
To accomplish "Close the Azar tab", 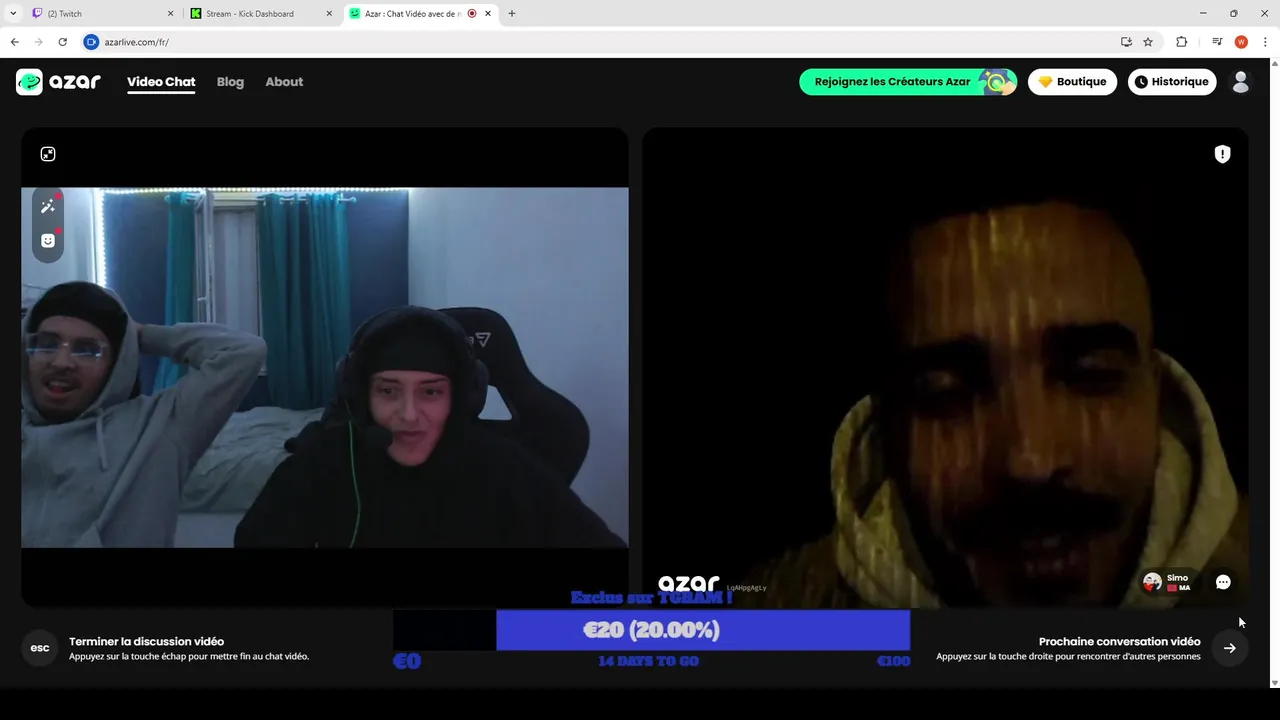I will (x=488, y=14).
